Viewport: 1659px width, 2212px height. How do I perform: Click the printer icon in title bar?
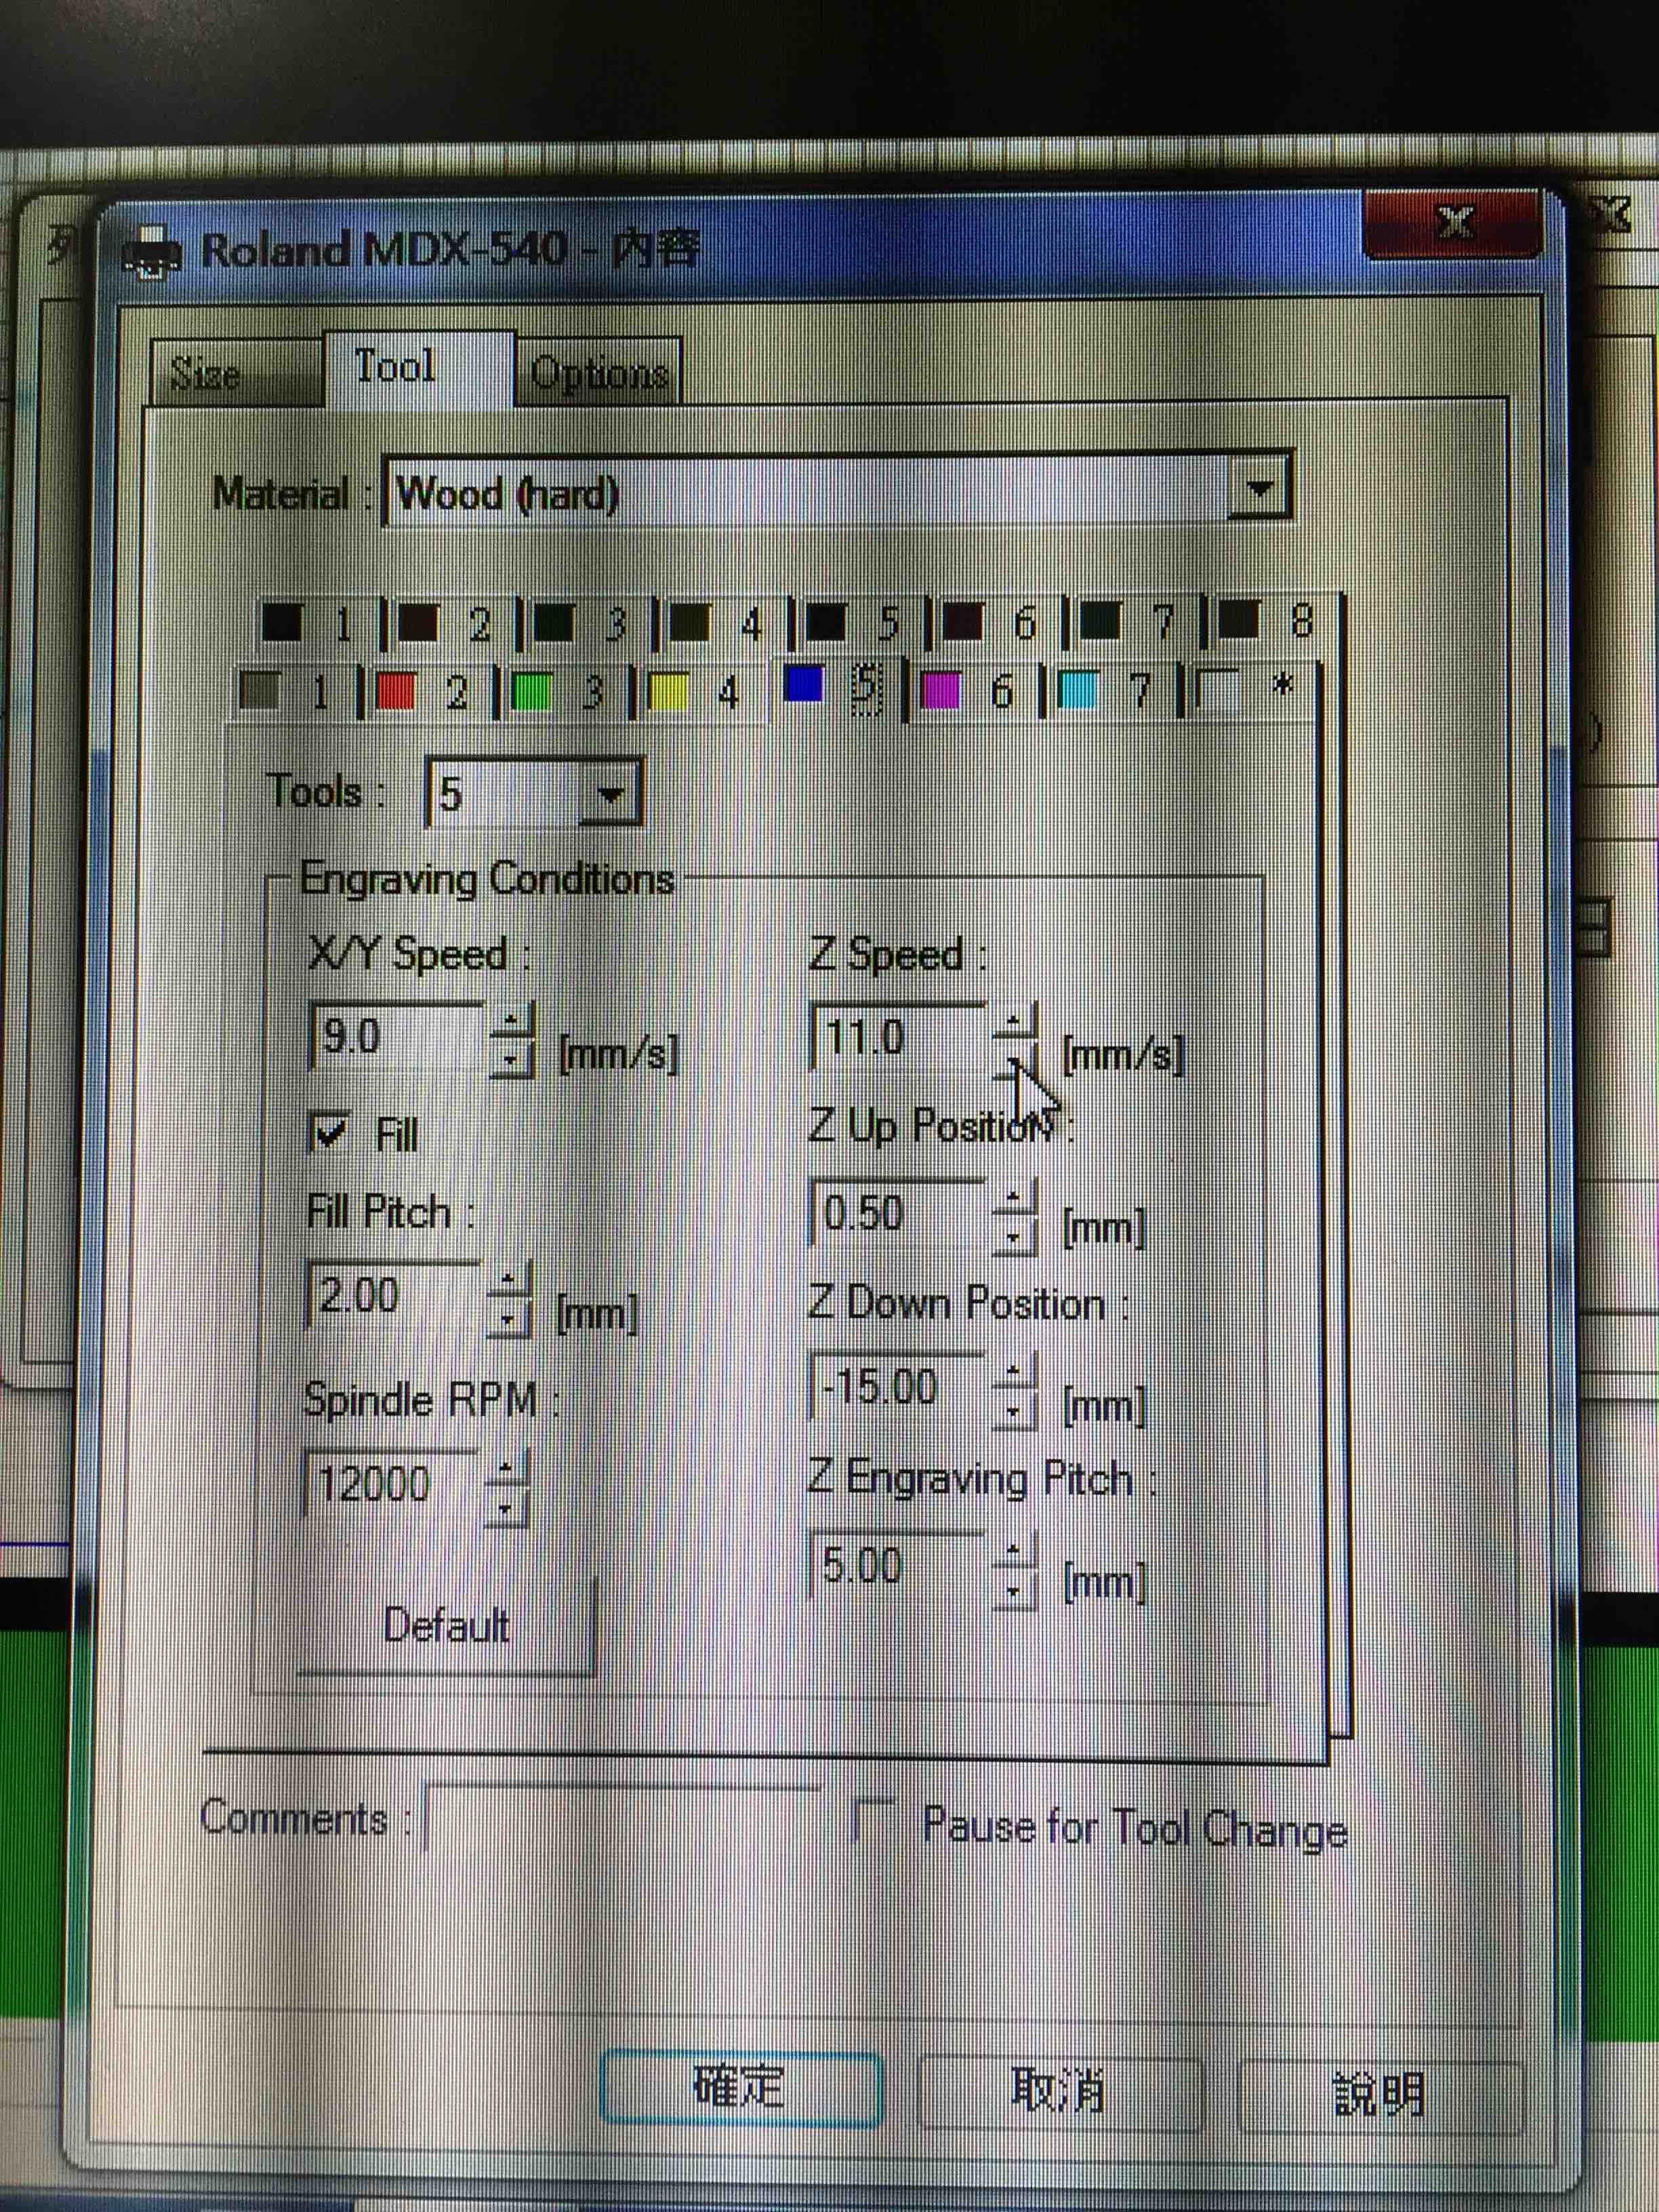pyautogui.click(x=152, y=252)
